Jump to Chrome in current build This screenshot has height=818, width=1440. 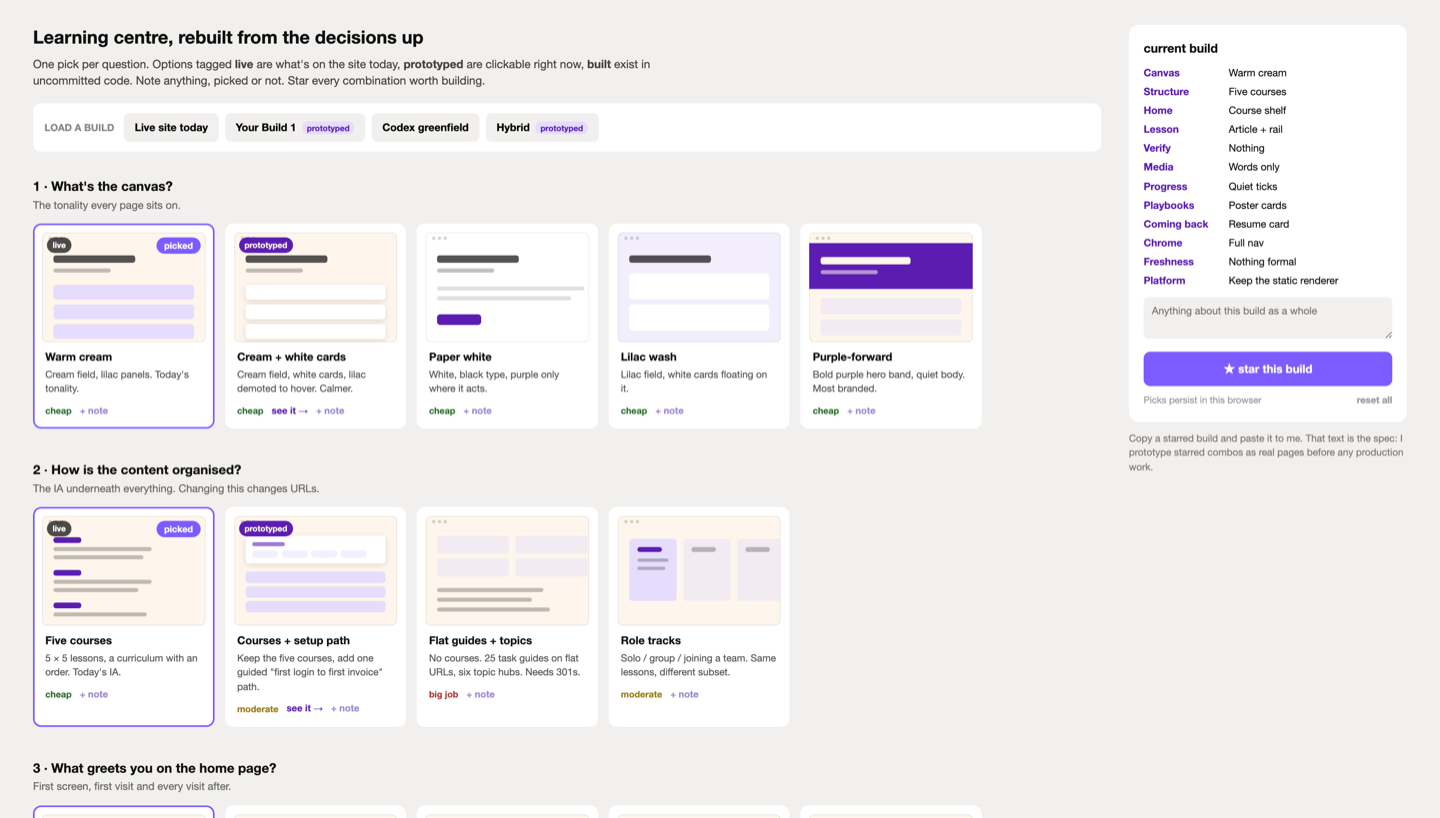[1163, 243]
